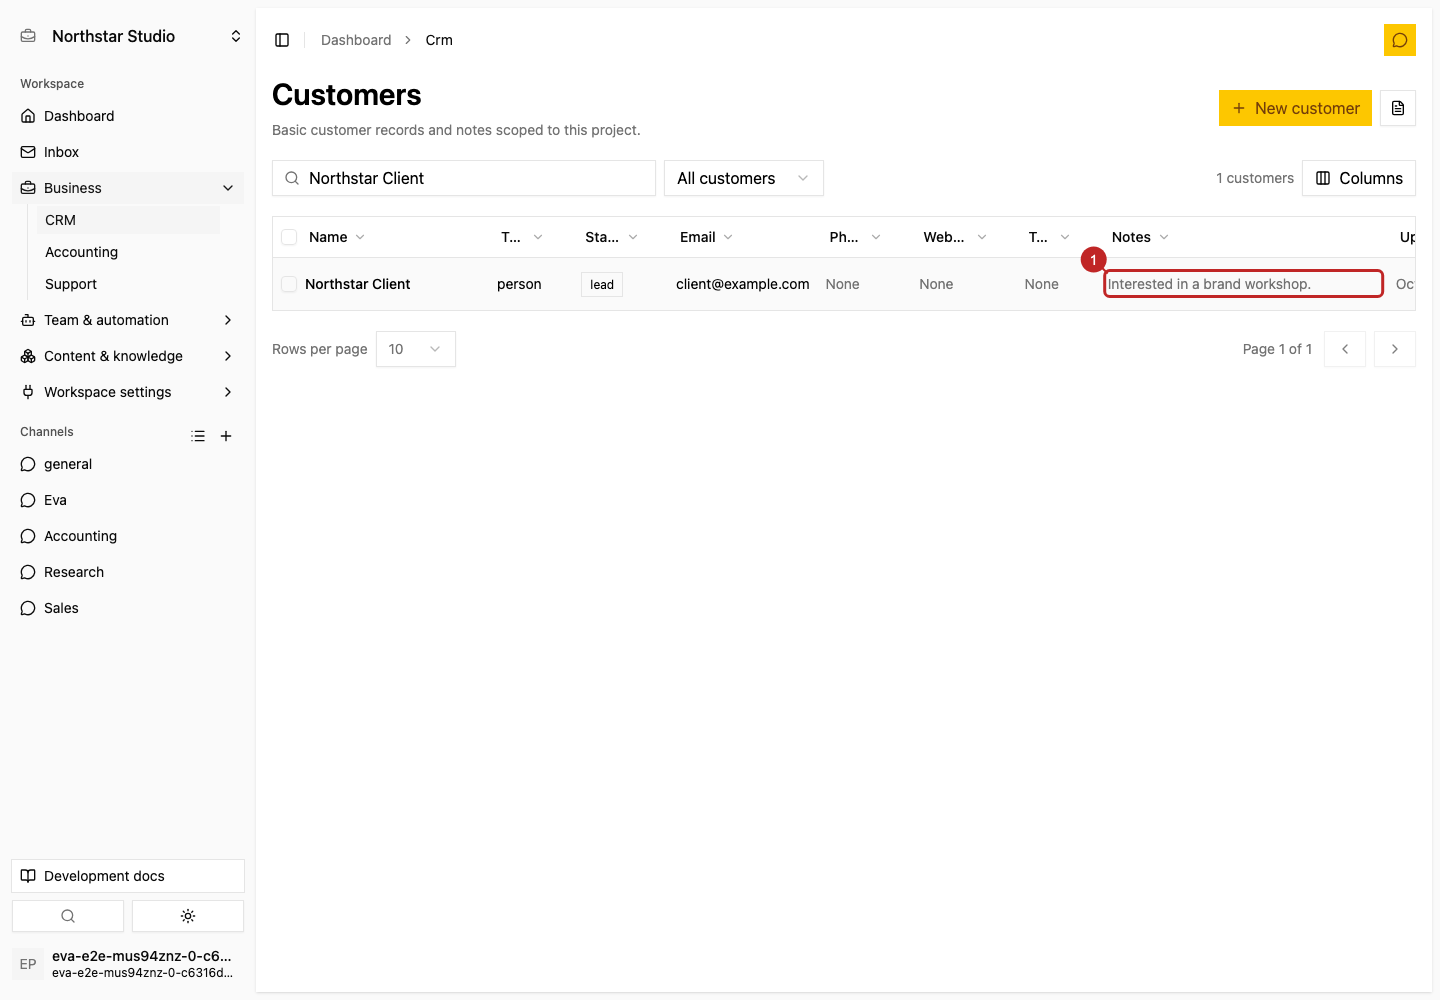This screenshot has height=1000, width=1440.
Task: Open the Notes column menu
Action: point(1140,237)
